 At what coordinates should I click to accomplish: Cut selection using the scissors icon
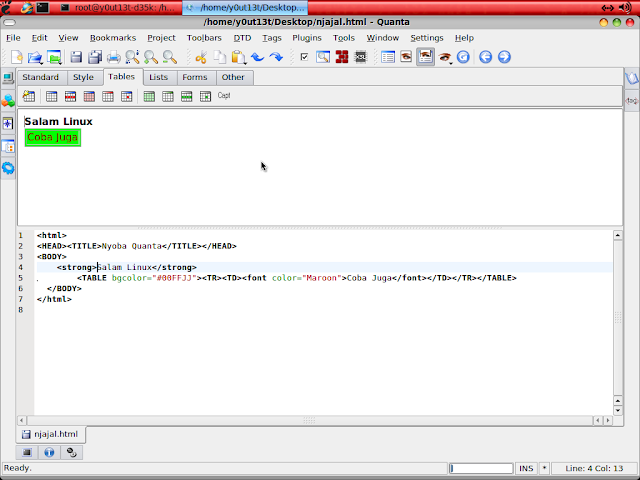[x=201, y=57]
